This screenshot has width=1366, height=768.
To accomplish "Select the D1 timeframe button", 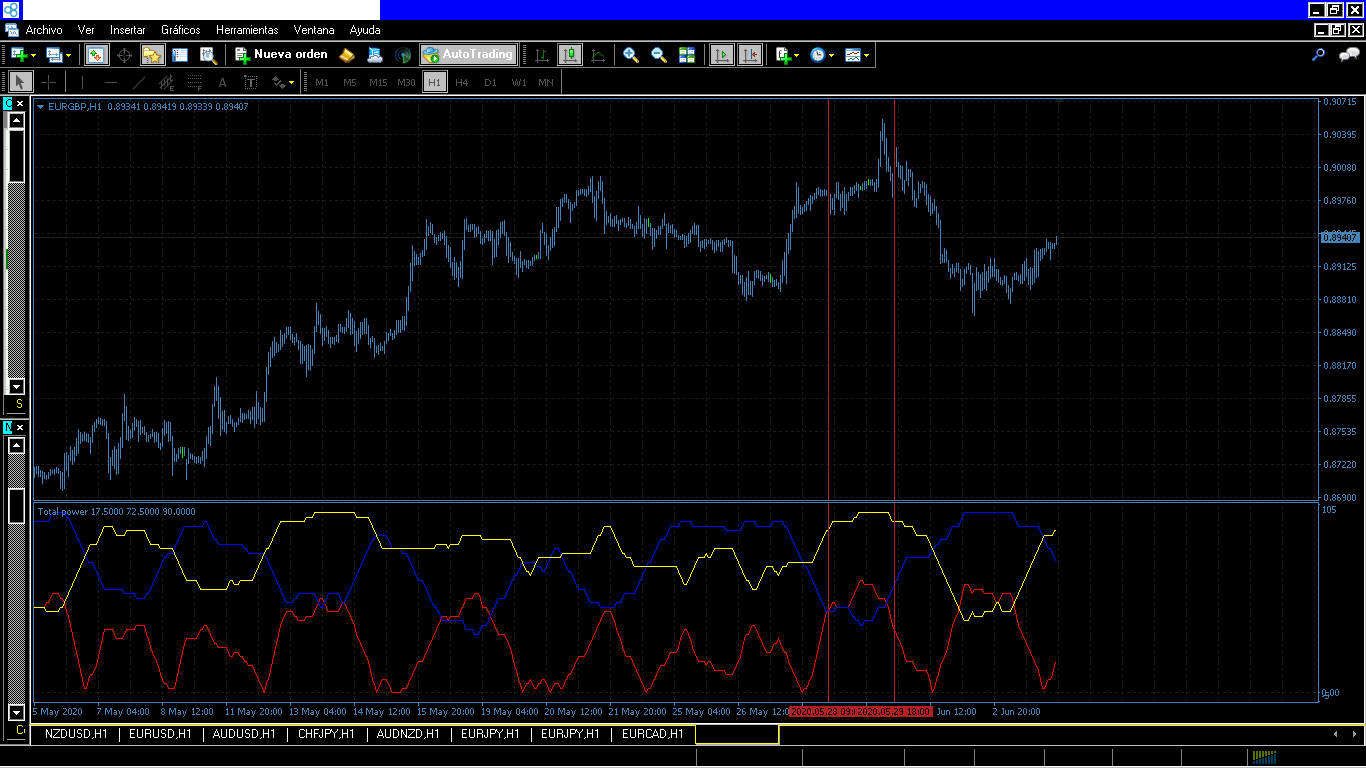I will point(490,82).
